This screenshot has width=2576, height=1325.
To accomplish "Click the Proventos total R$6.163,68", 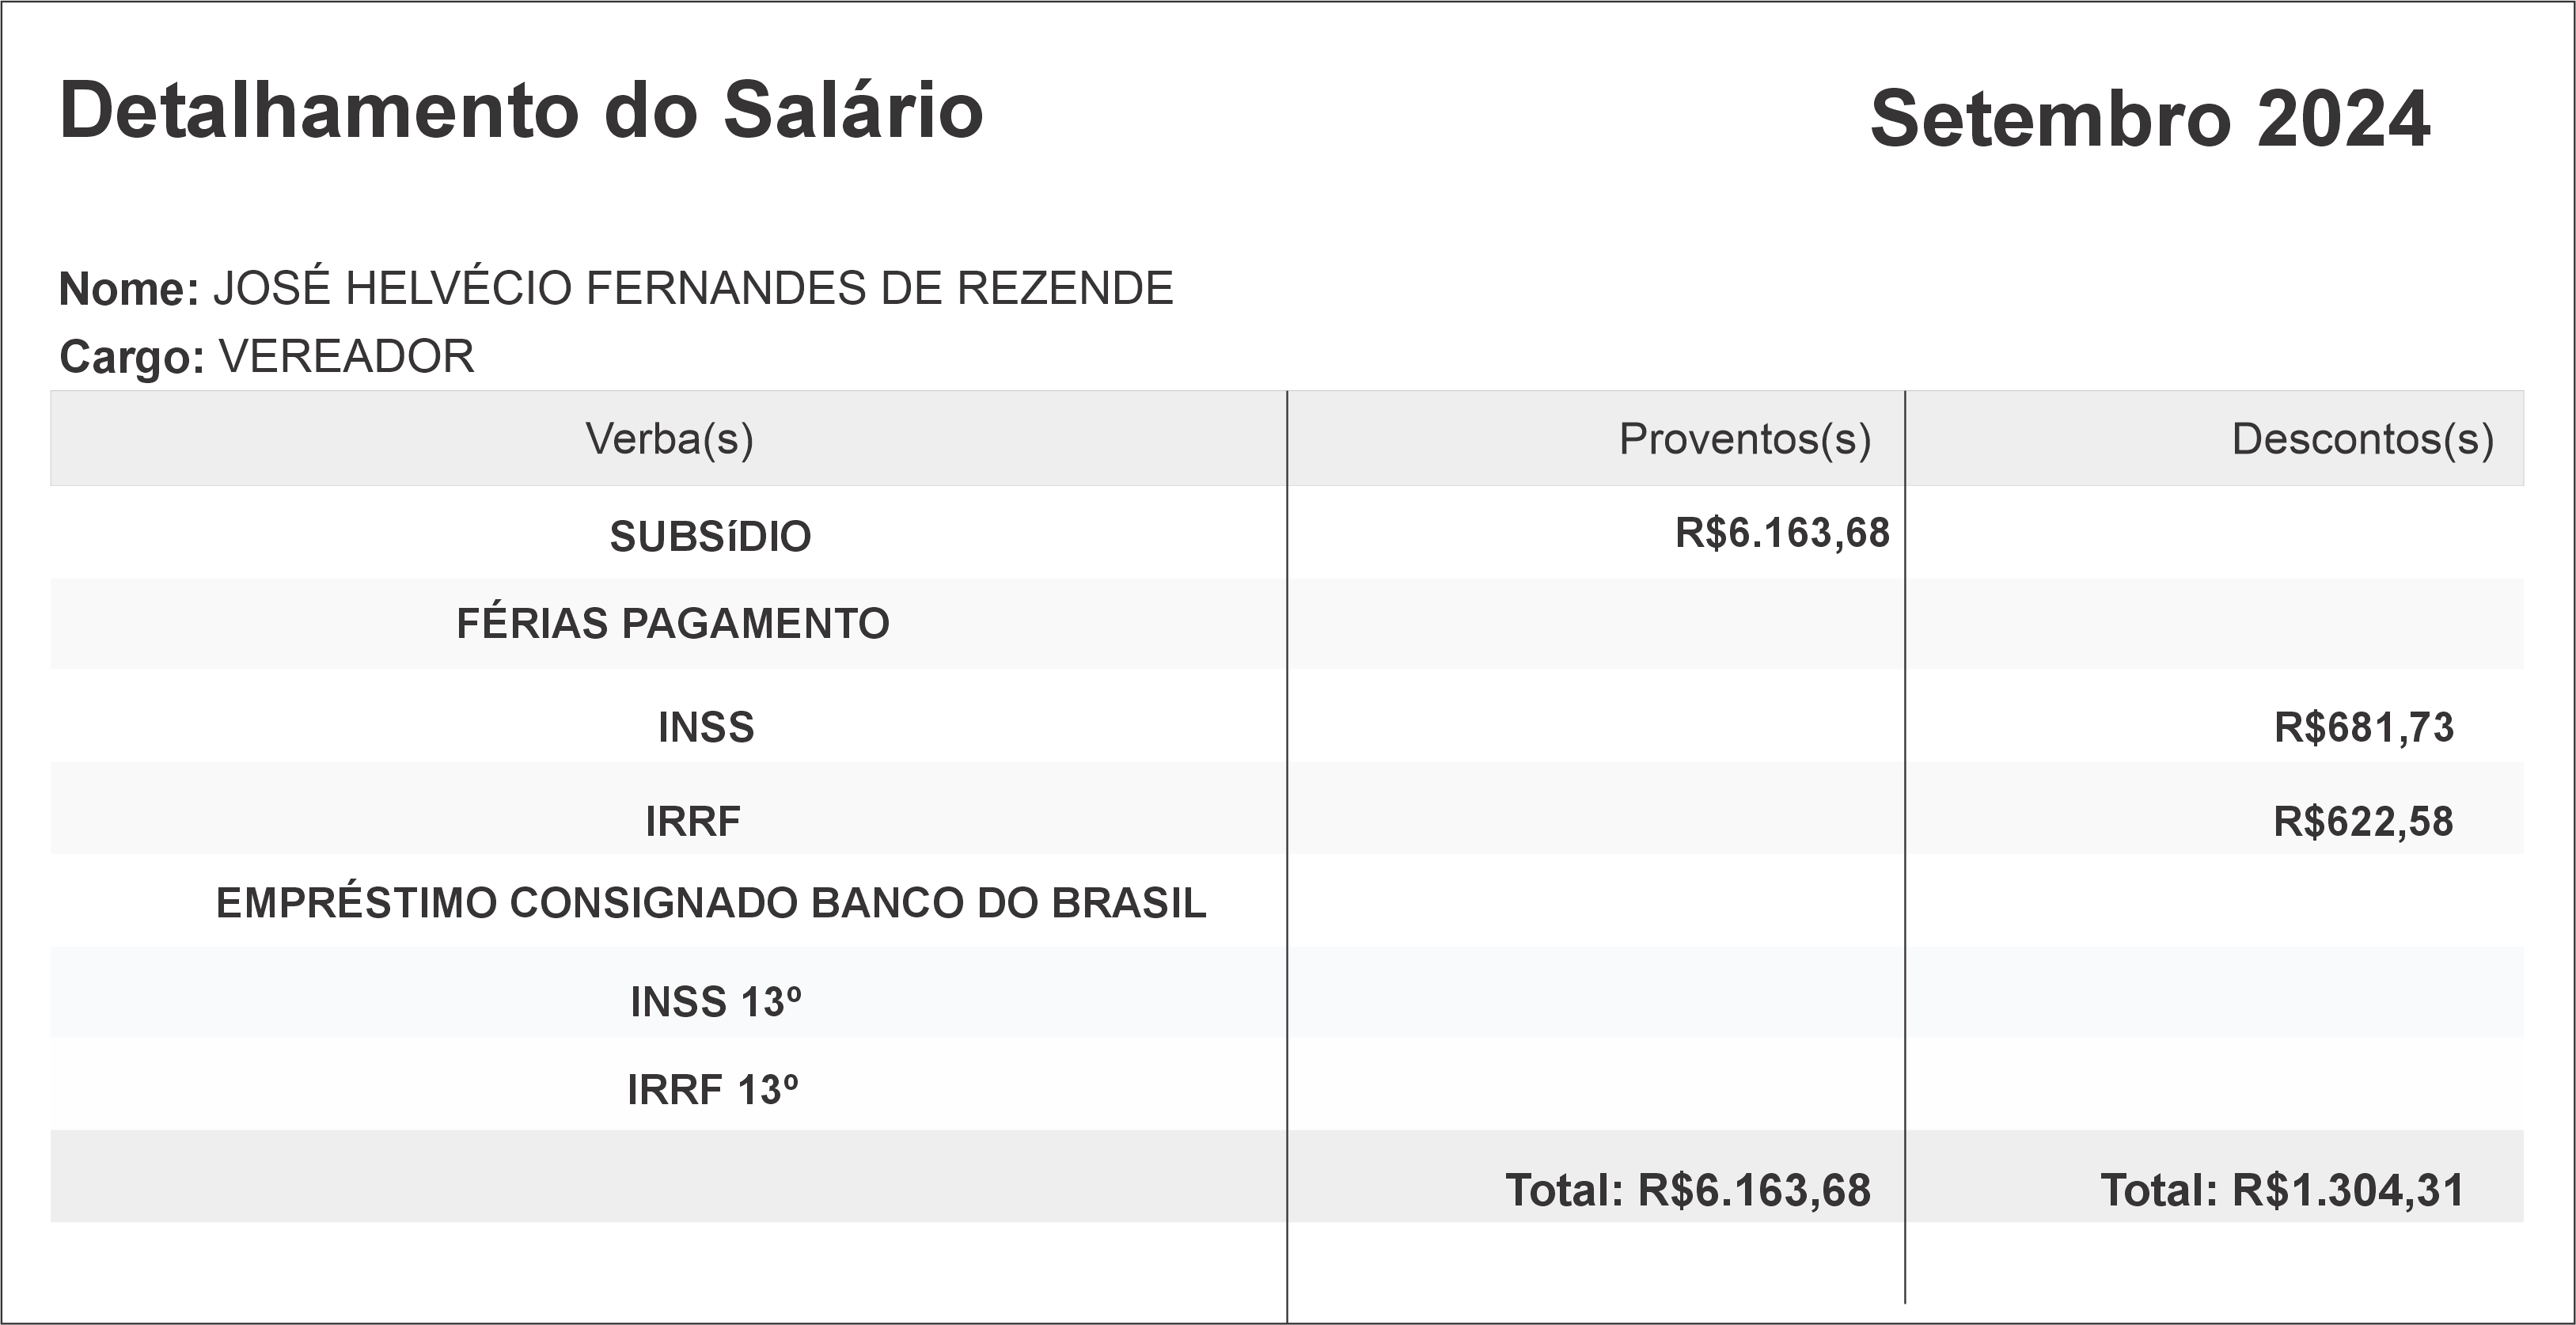I will tap(1687, 1190).
